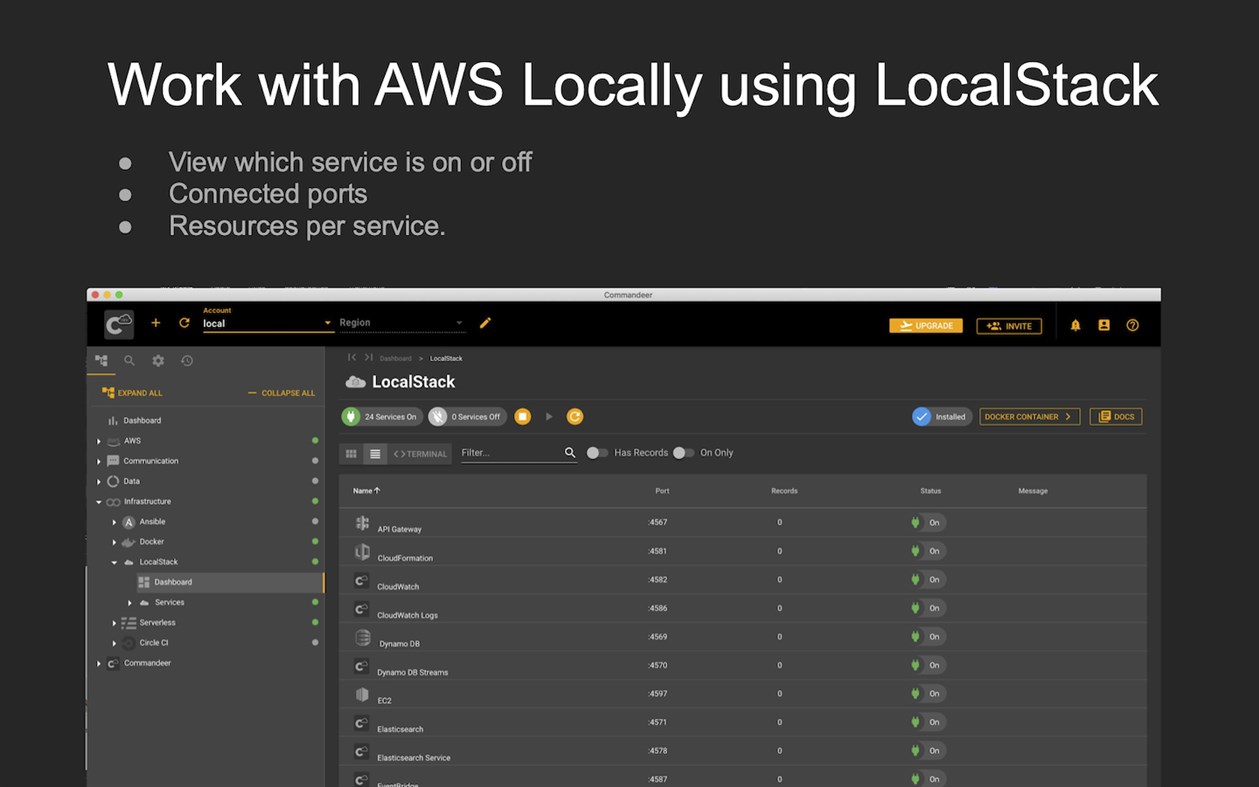Switch to list view layout
1259x787 pixels.
(x=375, y=453)
